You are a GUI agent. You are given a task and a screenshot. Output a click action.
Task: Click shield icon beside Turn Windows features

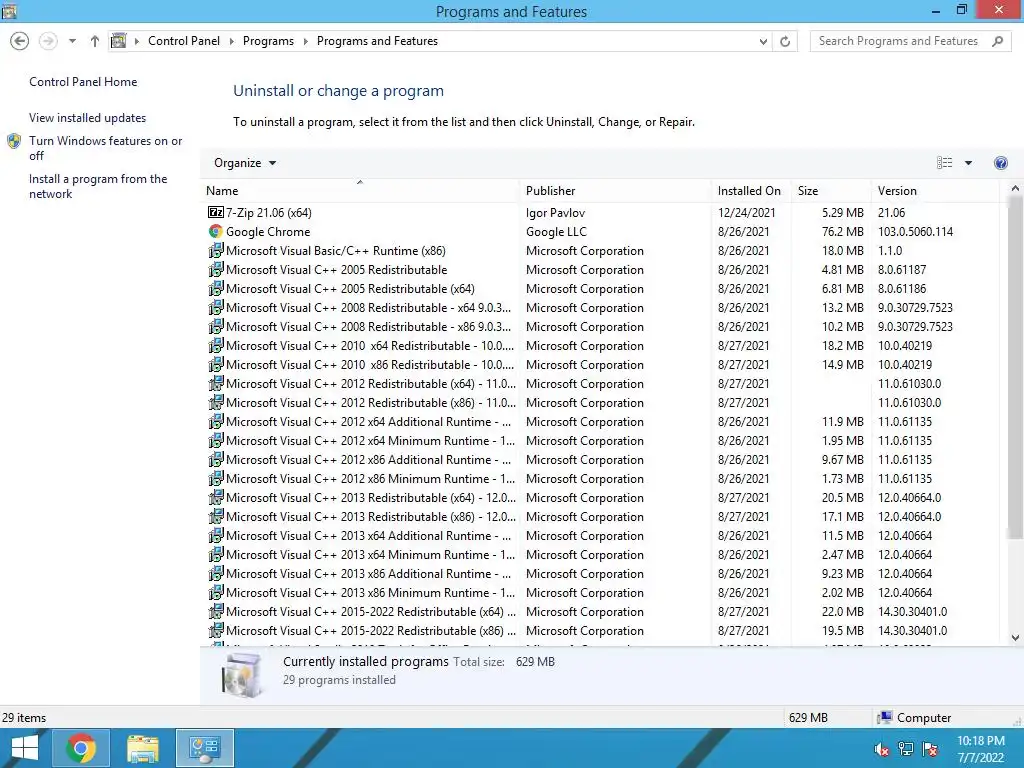click(x=14, y=141)
